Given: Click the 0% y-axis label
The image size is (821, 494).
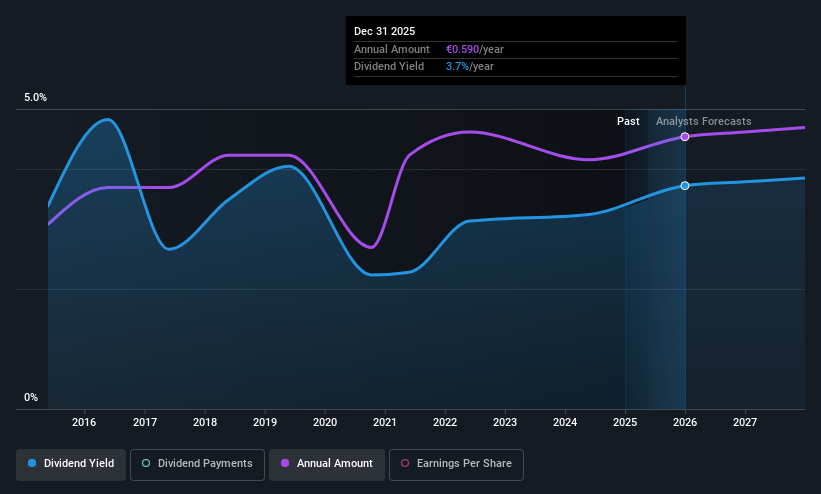Looking at the screenshot, I should tap(31, 398).
